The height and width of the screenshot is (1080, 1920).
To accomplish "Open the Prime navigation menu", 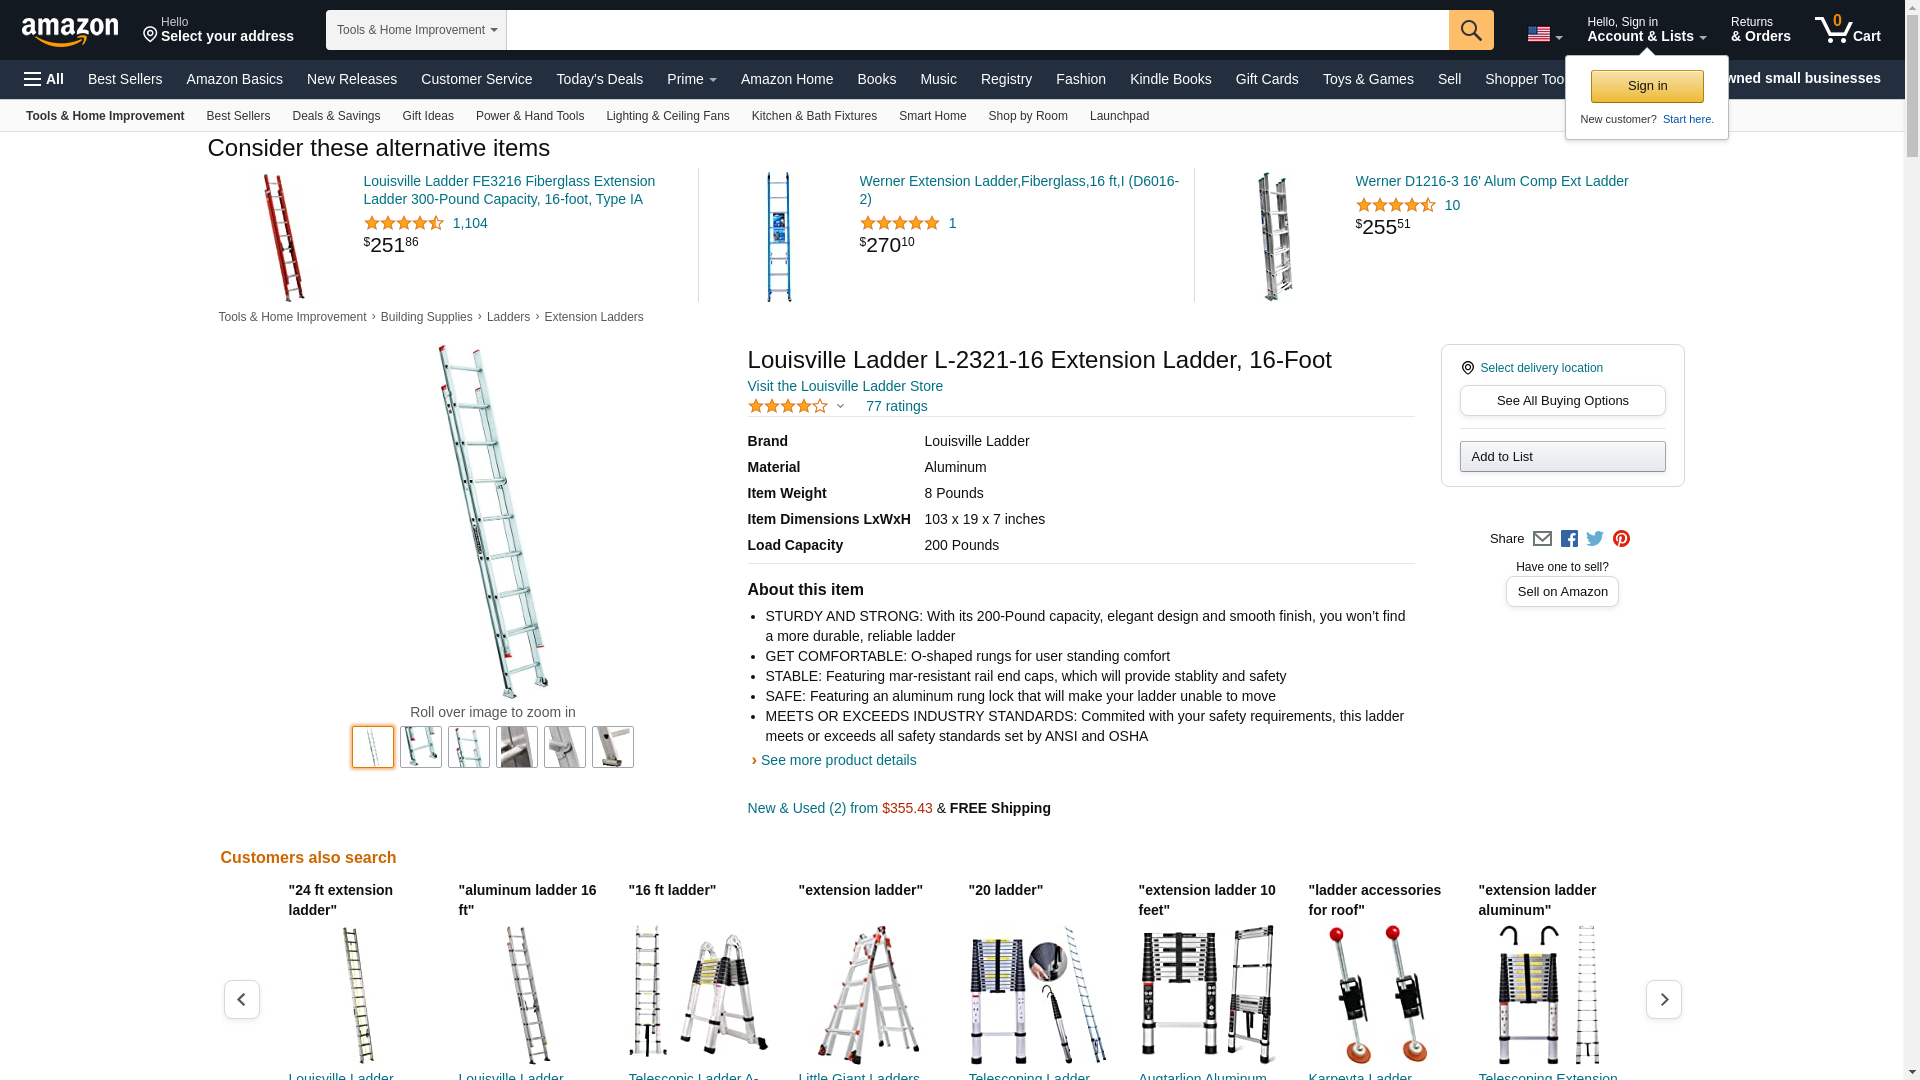I will (692, 79).
